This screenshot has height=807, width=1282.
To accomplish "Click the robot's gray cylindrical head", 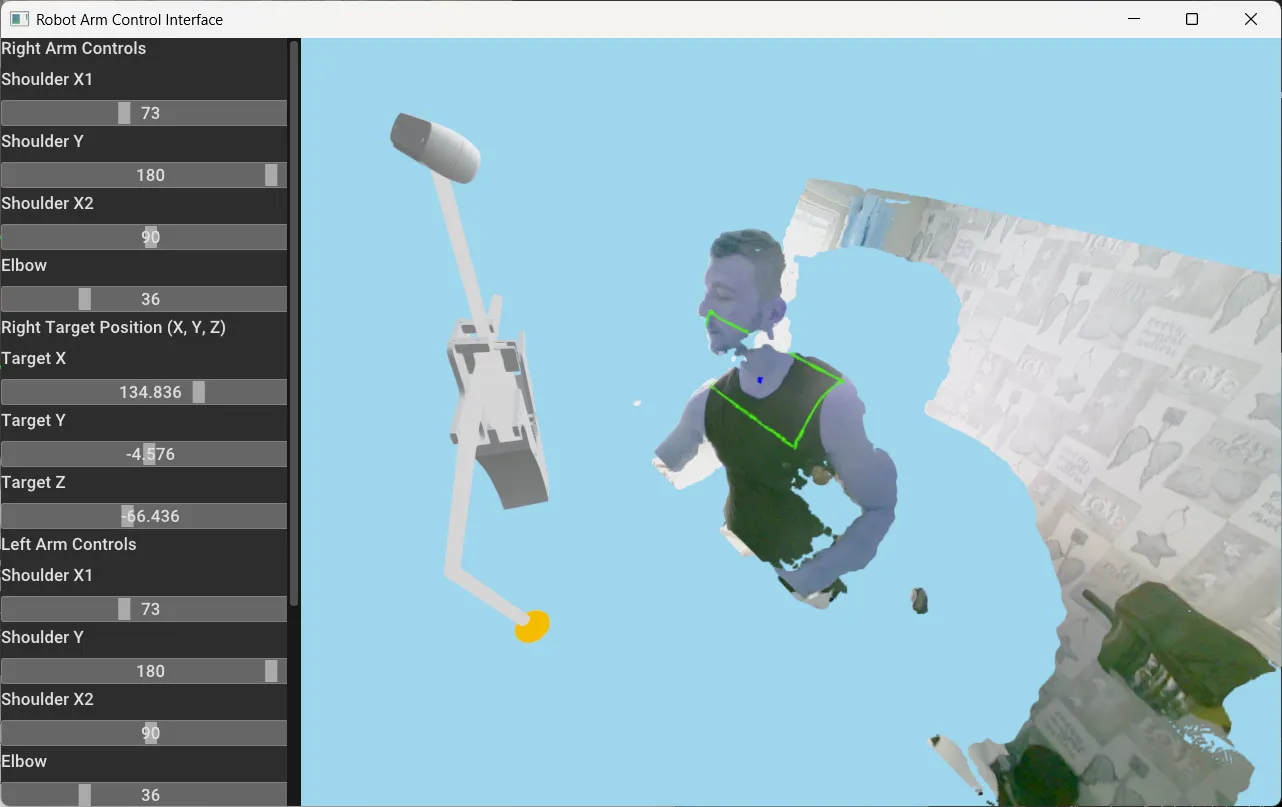I will [x=436, y=148].
